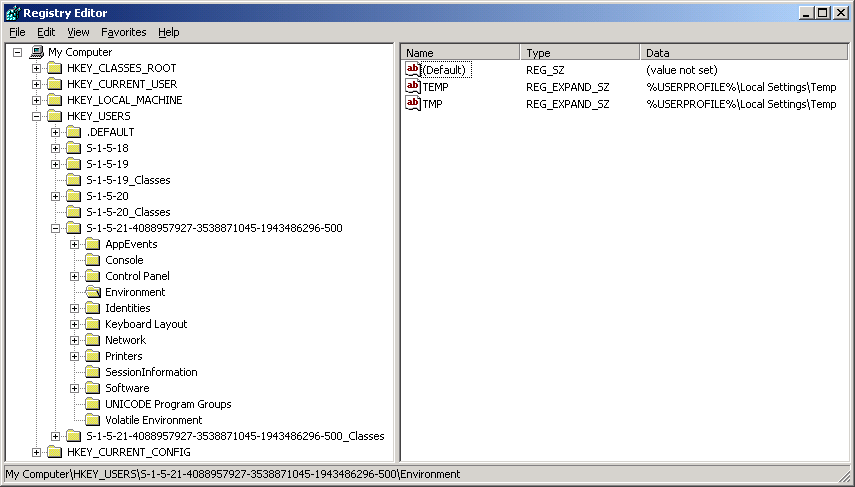Select the TMP value name
This screenshot has width=855, height=487.
(x=432, y=104)
